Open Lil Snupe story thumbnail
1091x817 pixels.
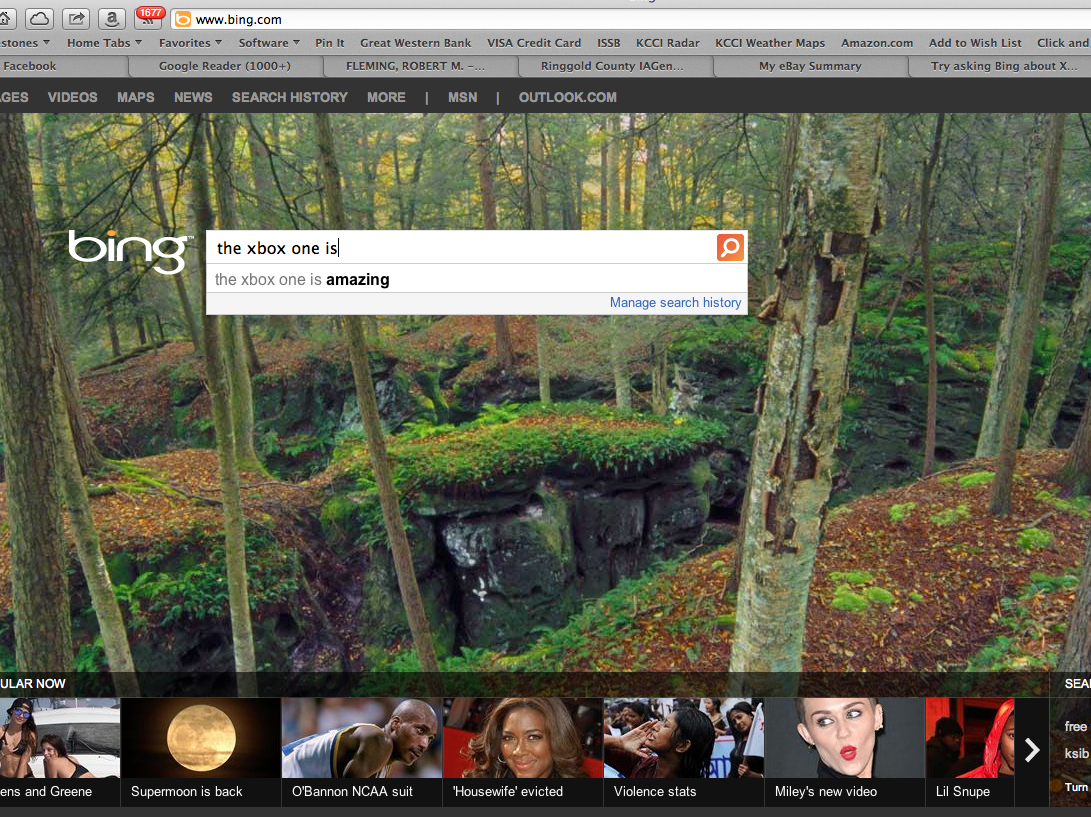970,752
